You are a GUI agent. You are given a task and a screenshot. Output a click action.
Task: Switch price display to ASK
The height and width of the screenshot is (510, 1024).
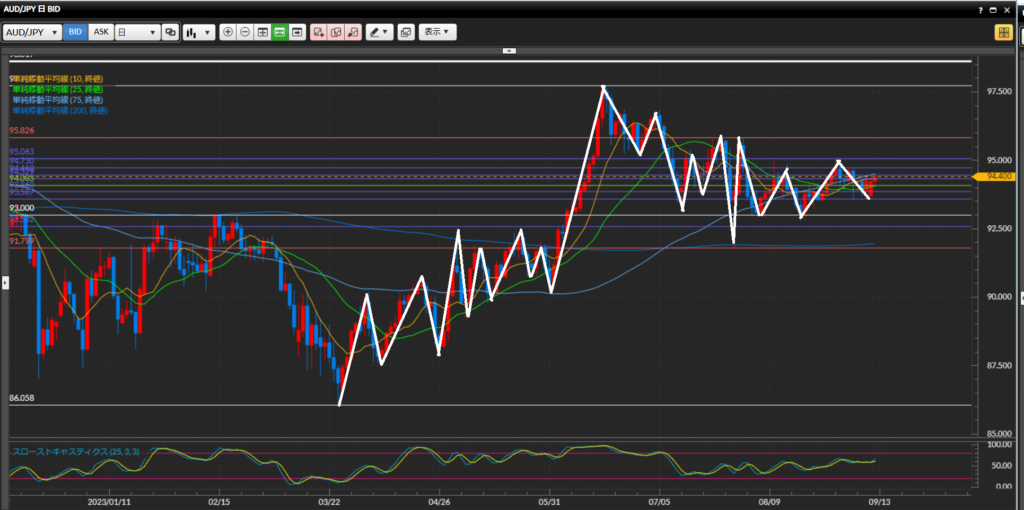pos(101,32)
